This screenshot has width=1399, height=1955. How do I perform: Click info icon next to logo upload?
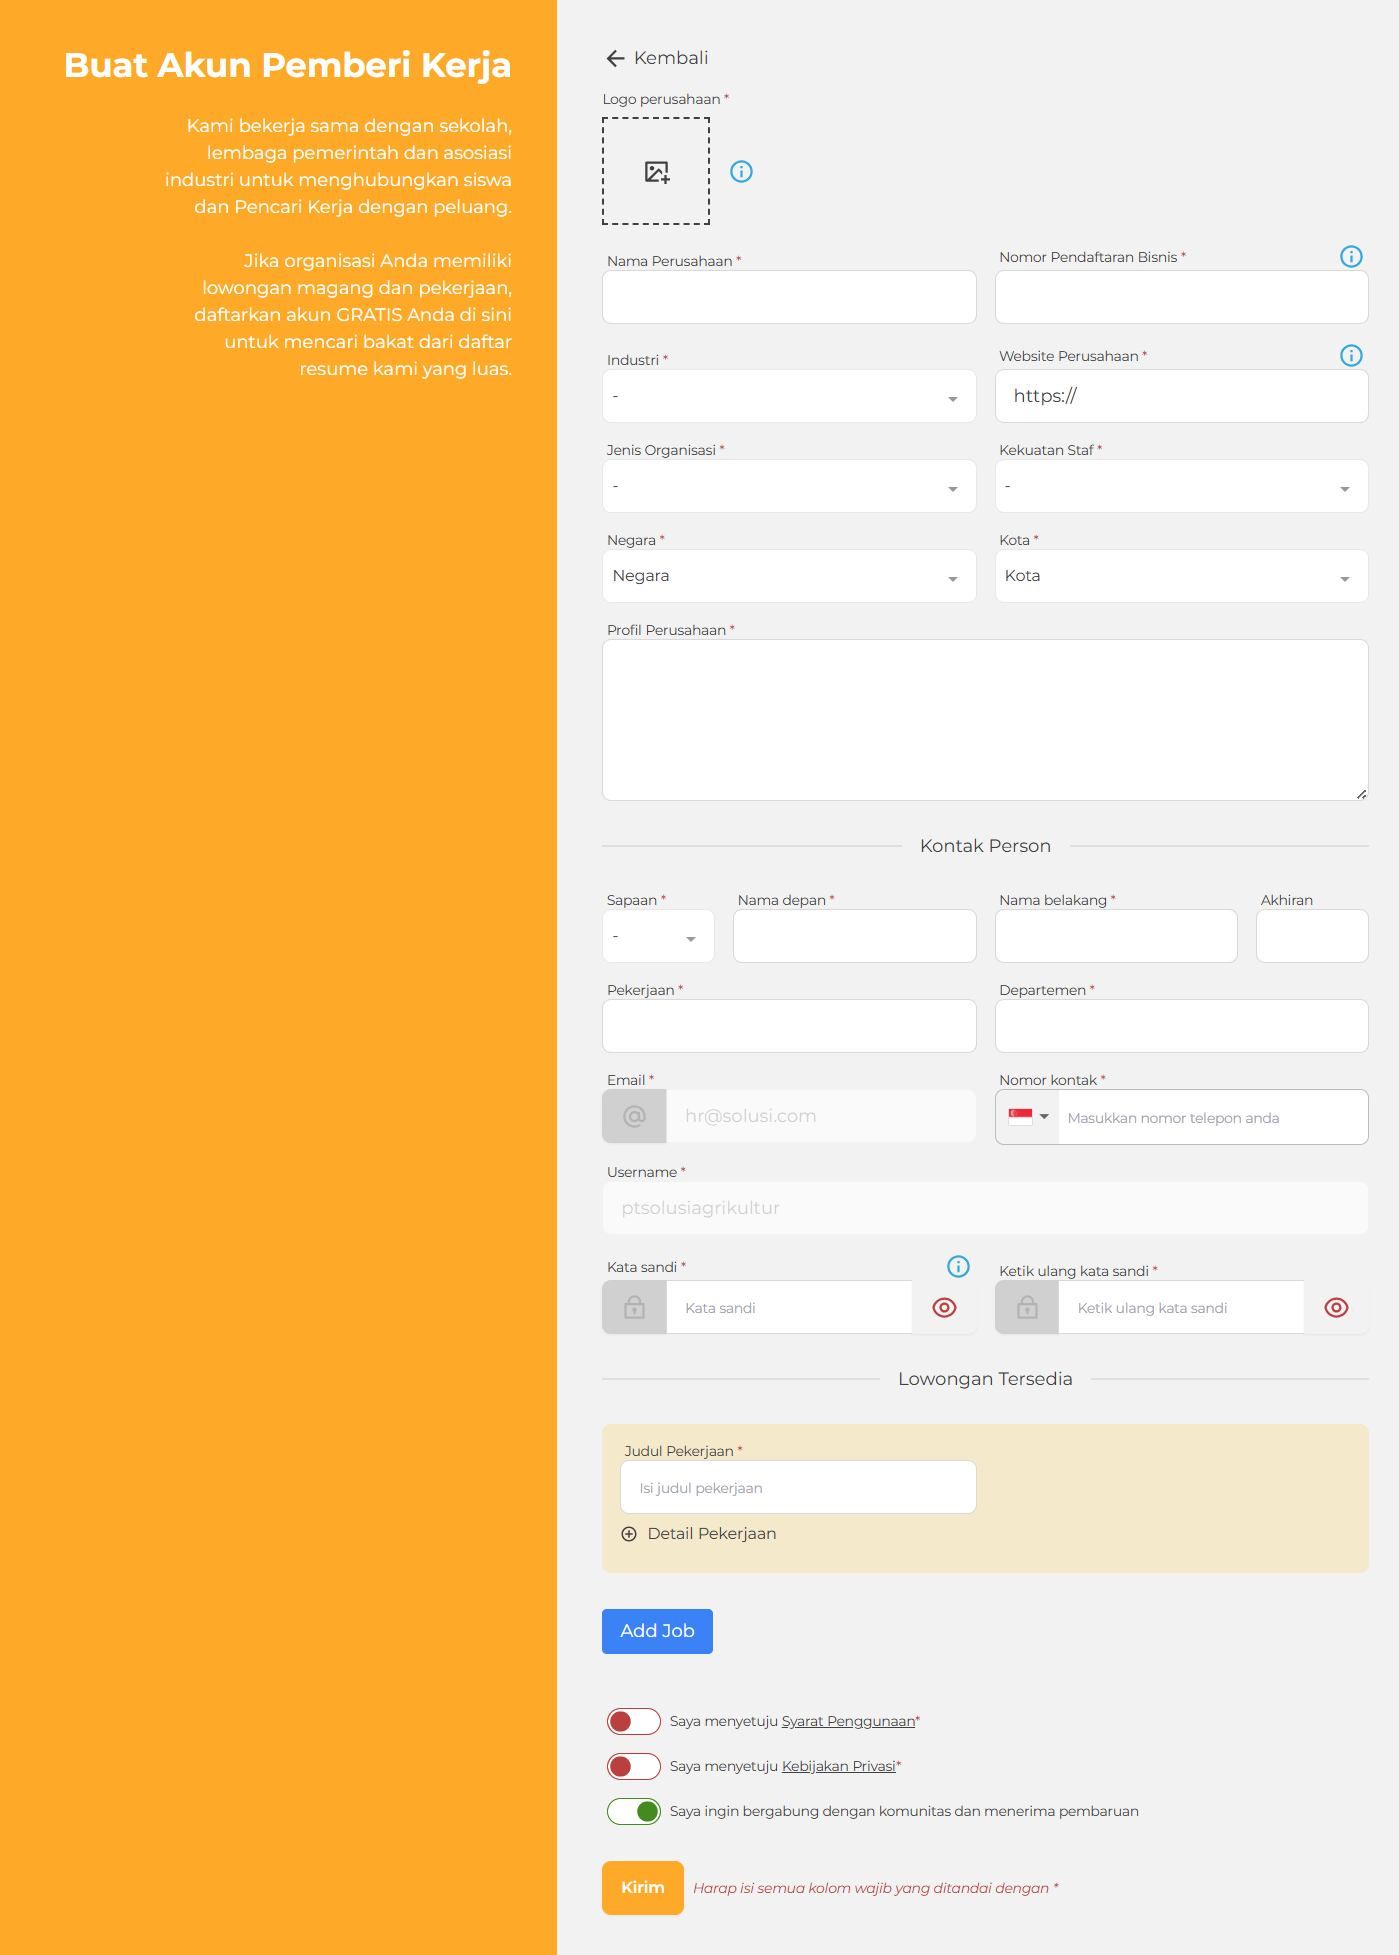click(x=741, y=172)
